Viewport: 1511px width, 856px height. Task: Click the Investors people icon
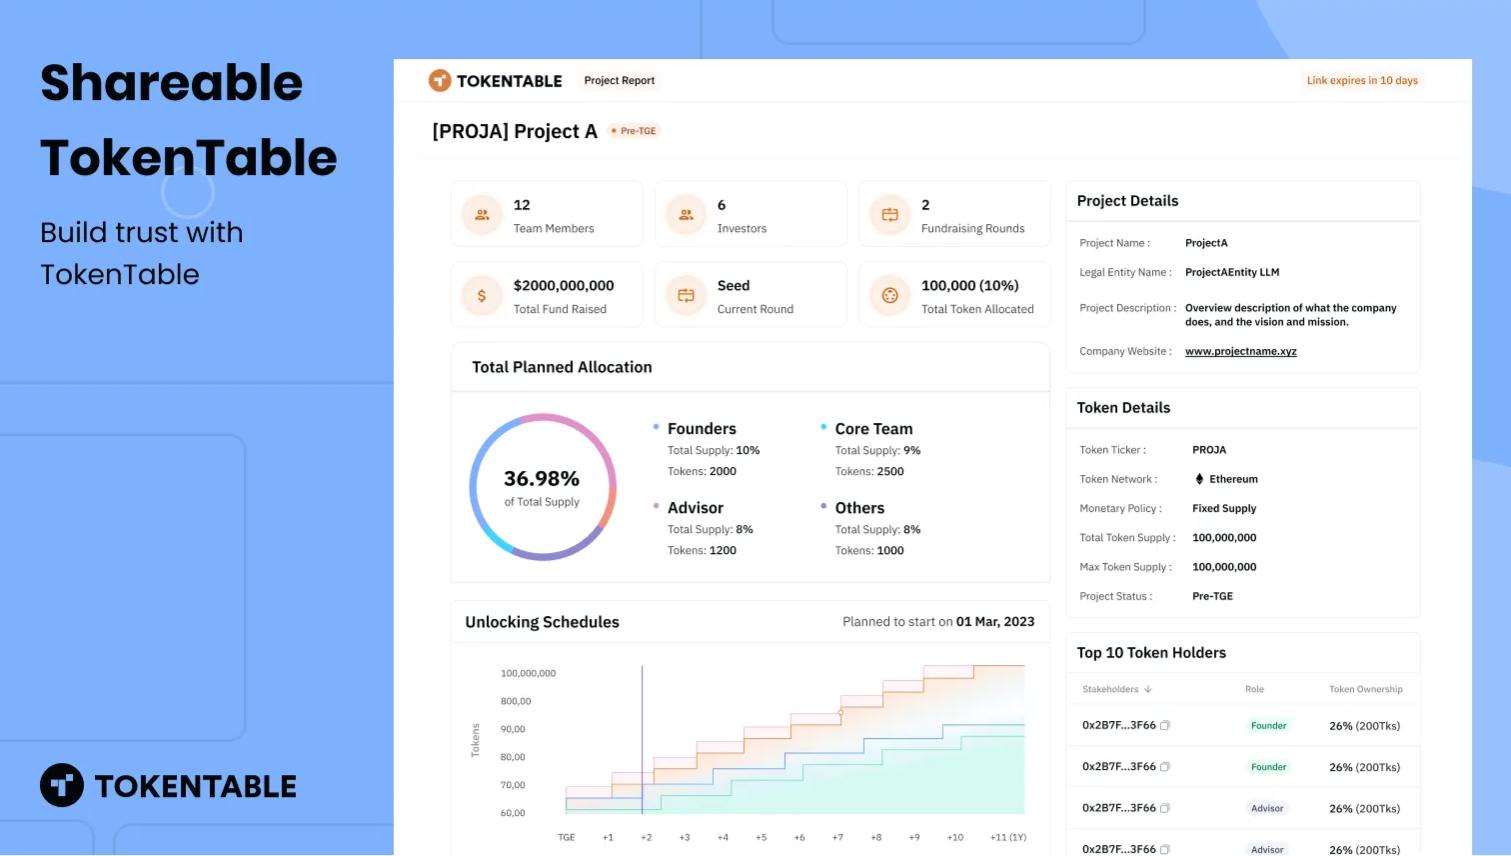(686, 215)
